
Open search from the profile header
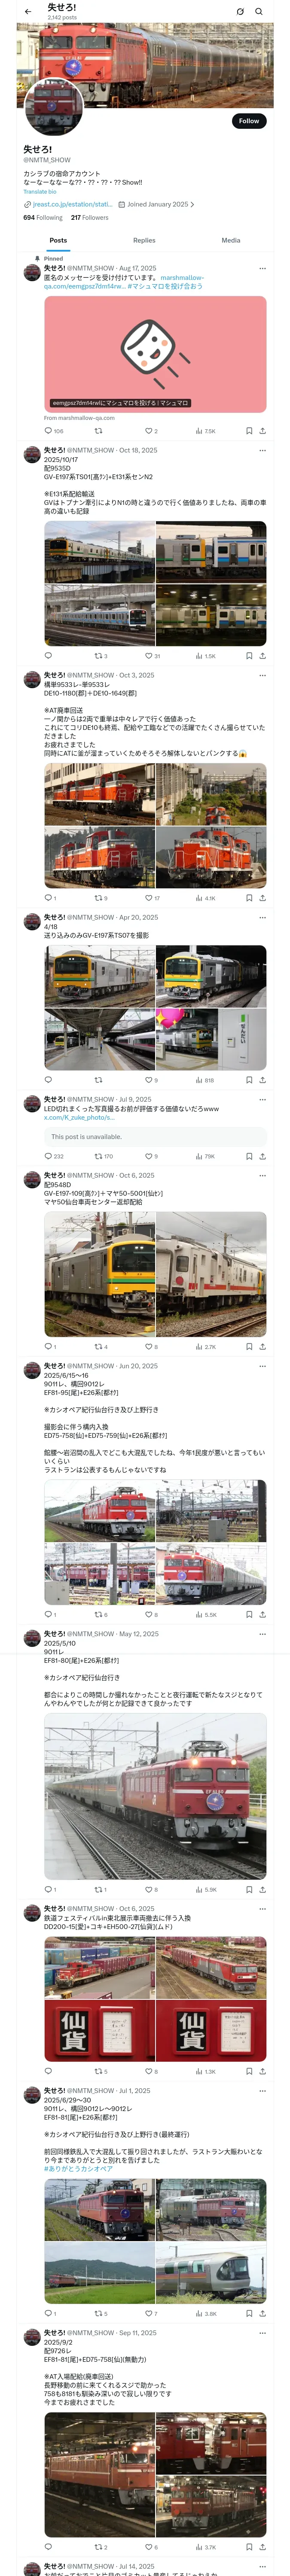pos(259,12)
